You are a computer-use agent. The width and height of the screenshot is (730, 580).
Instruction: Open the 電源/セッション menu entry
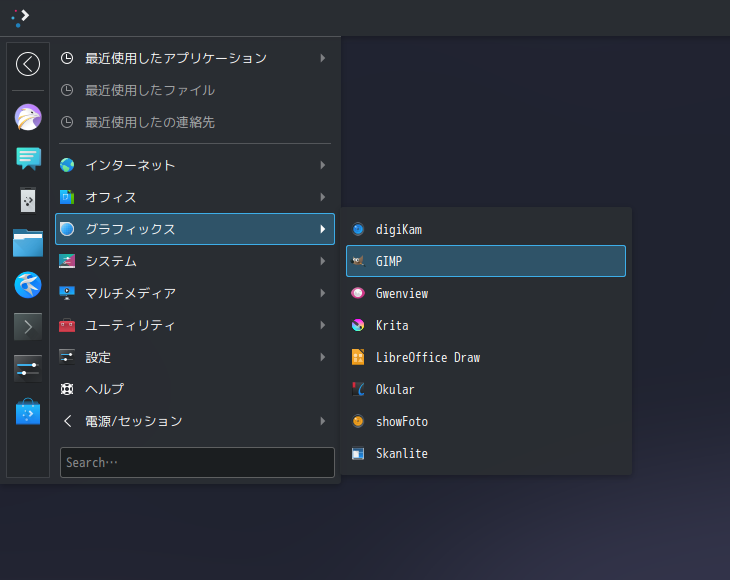point(195,421)
